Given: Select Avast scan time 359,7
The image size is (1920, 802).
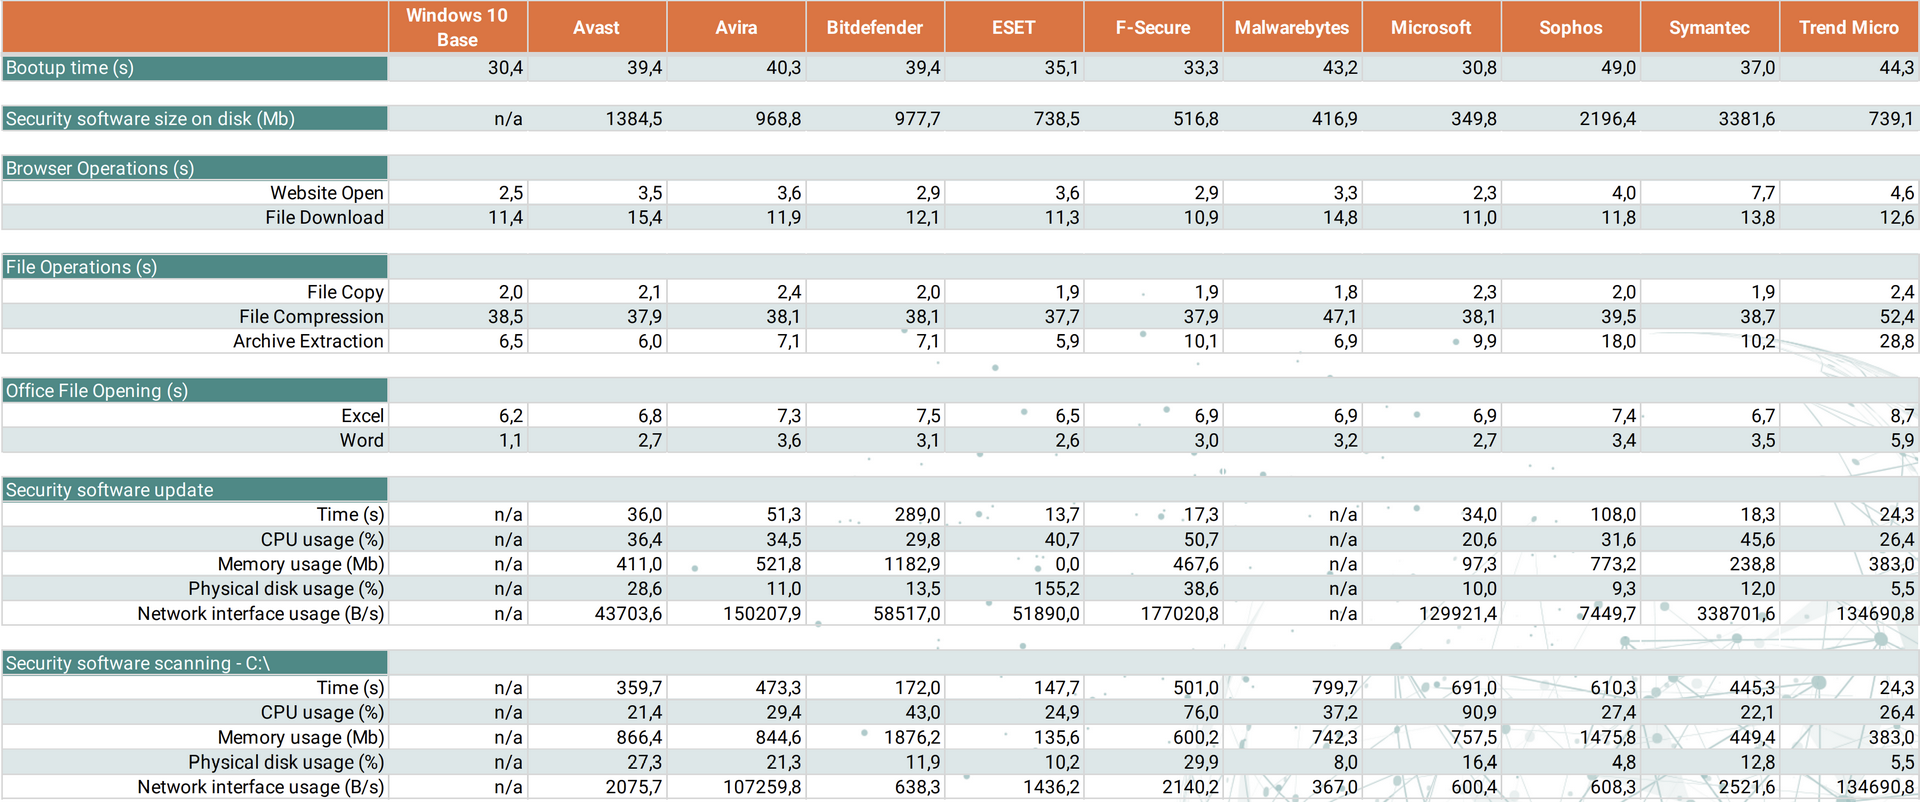Looking at the screenshot, I should [639, 687].
